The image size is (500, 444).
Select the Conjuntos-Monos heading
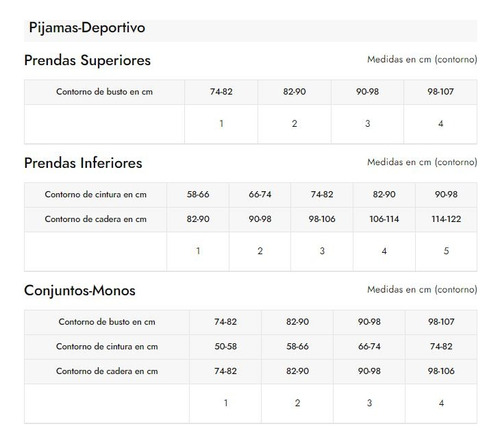coord(80,290)
